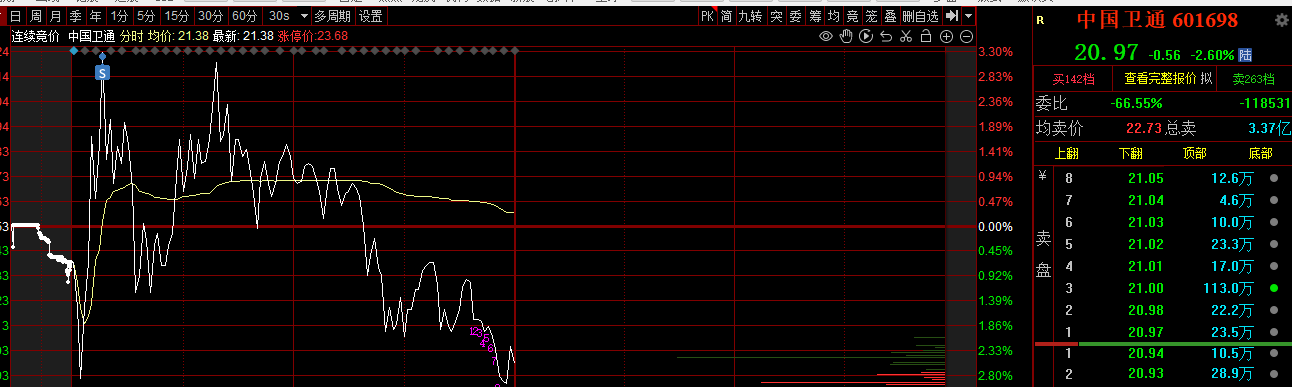The image size is (1292, 387).
Task: Toggle the 叠 overlay button
Action: click(890, 16)
